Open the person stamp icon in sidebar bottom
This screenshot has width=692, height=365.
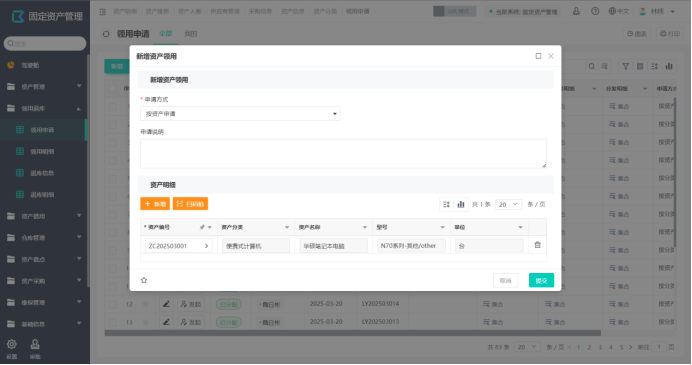coord(35,344)
